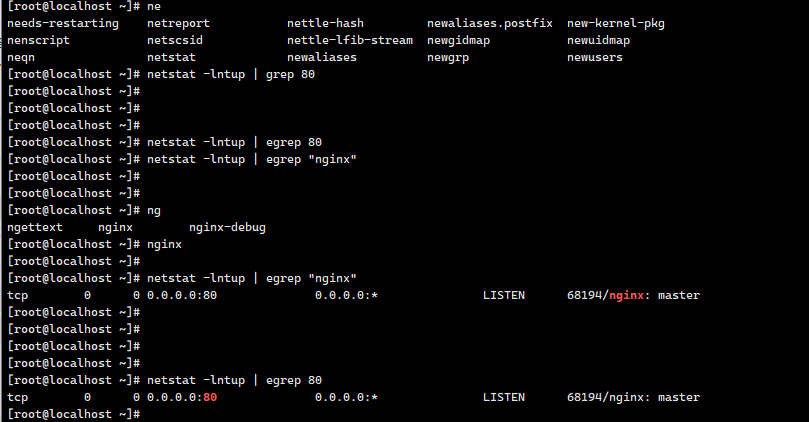This screenshot has height=422, width=809.
Task: Click the nettle-lfib-stream completion entry
Action: [x=349, y=40]
